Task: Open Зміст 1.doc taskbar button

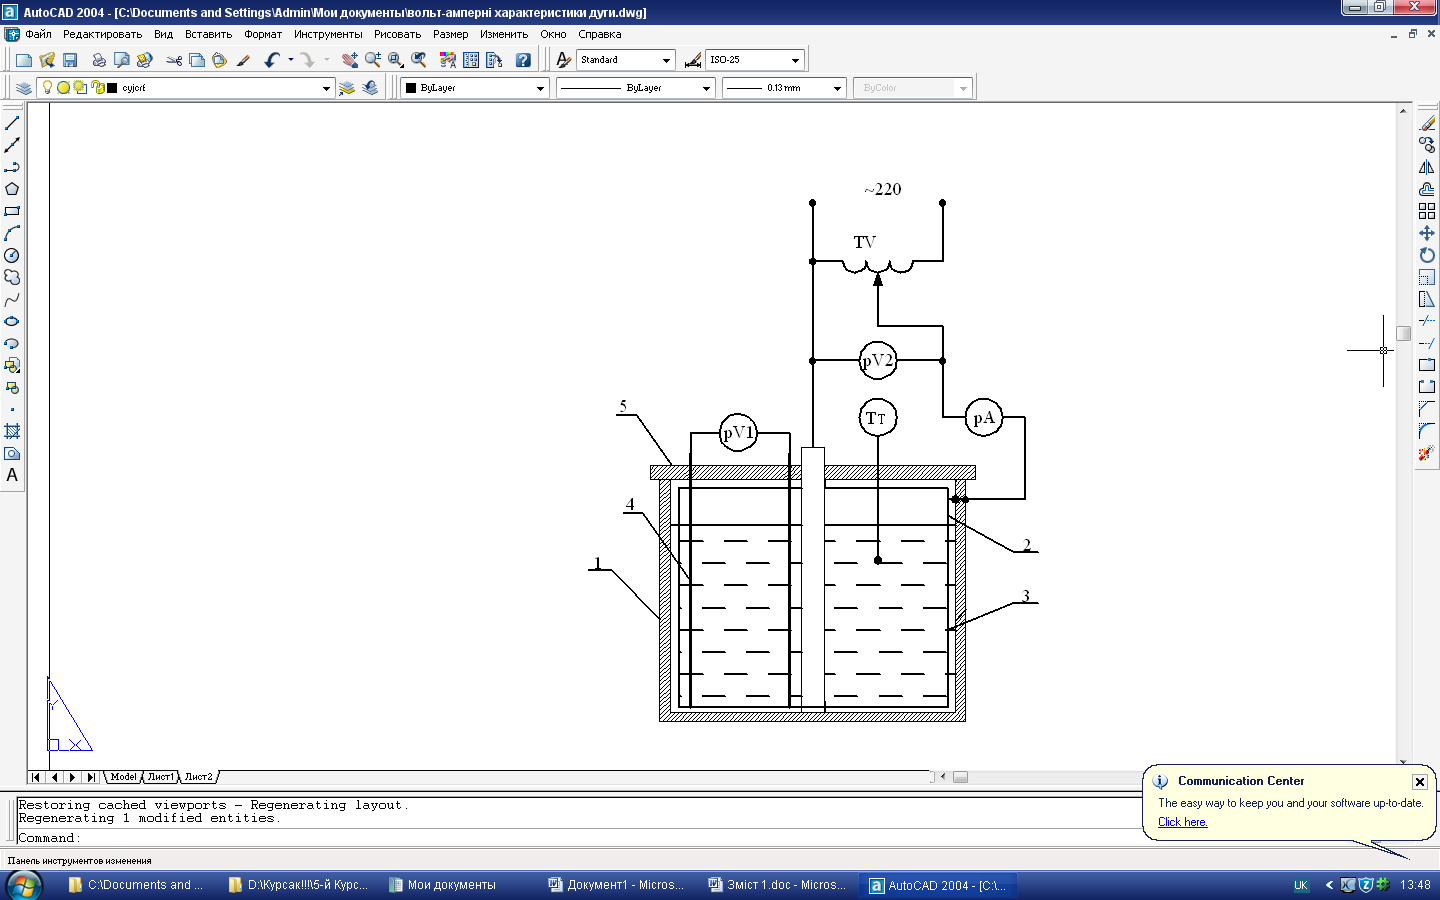Action: [x=777, y=885]
